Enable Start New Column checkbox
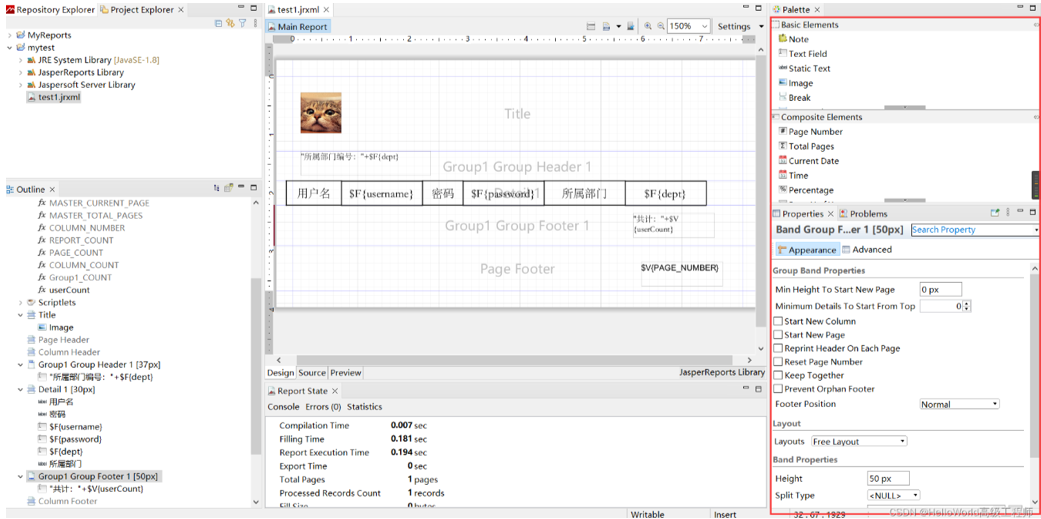 [779, 322]
